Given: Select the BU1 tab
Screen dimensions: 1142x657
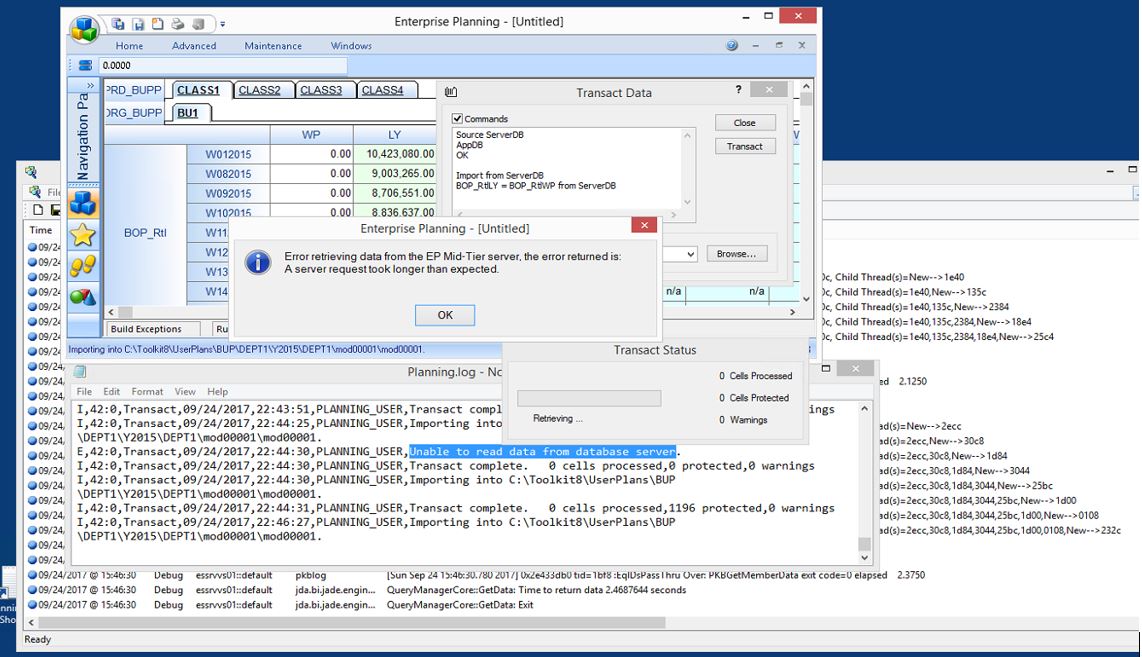Looking at the screenshot, I should [x=188, y=113].
